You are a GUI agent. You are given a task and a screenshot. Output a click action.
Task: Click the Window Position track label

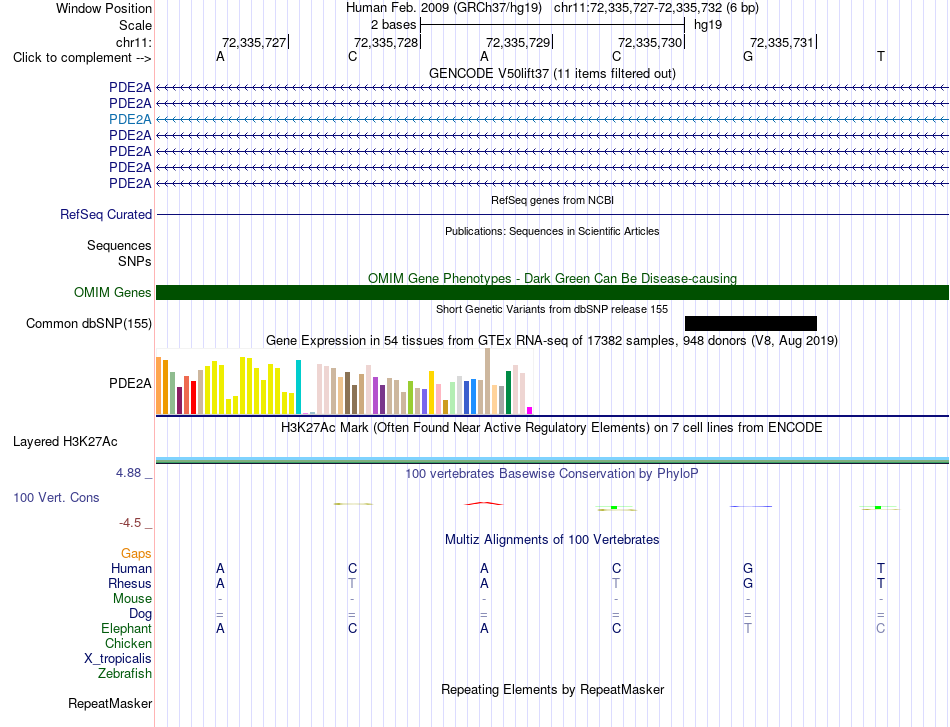(x=104, y=8)
